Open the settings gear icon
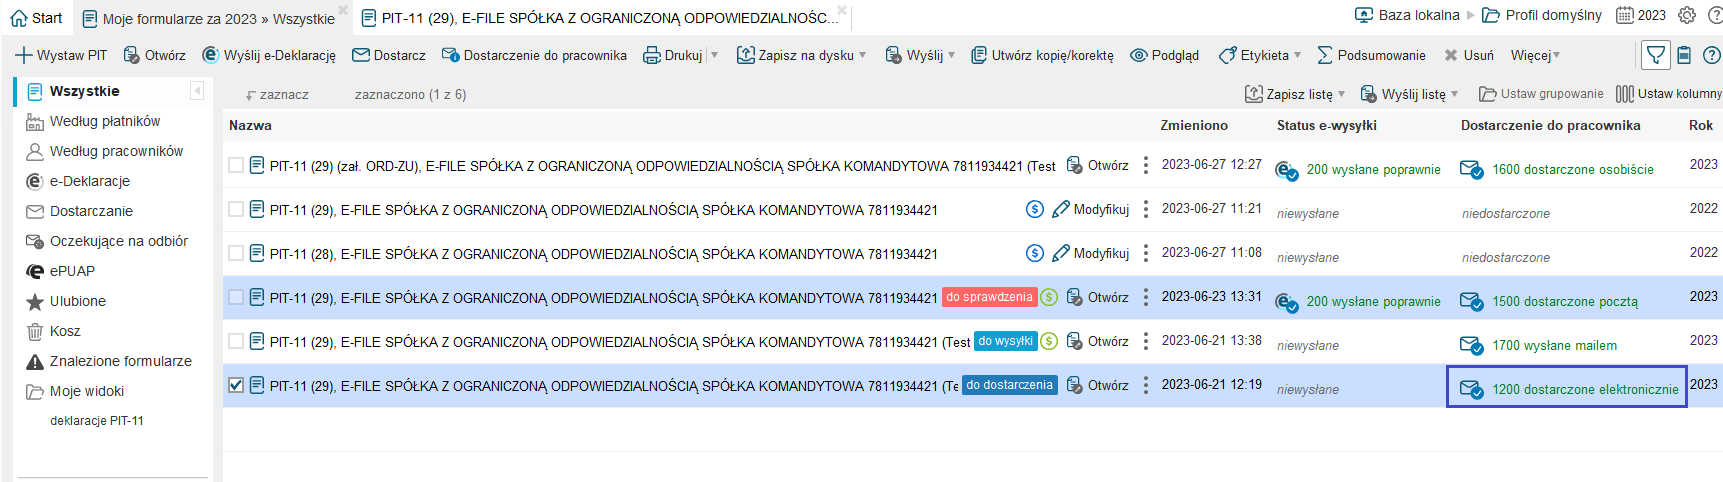Screen dimensions: 1723x482 1687,15
